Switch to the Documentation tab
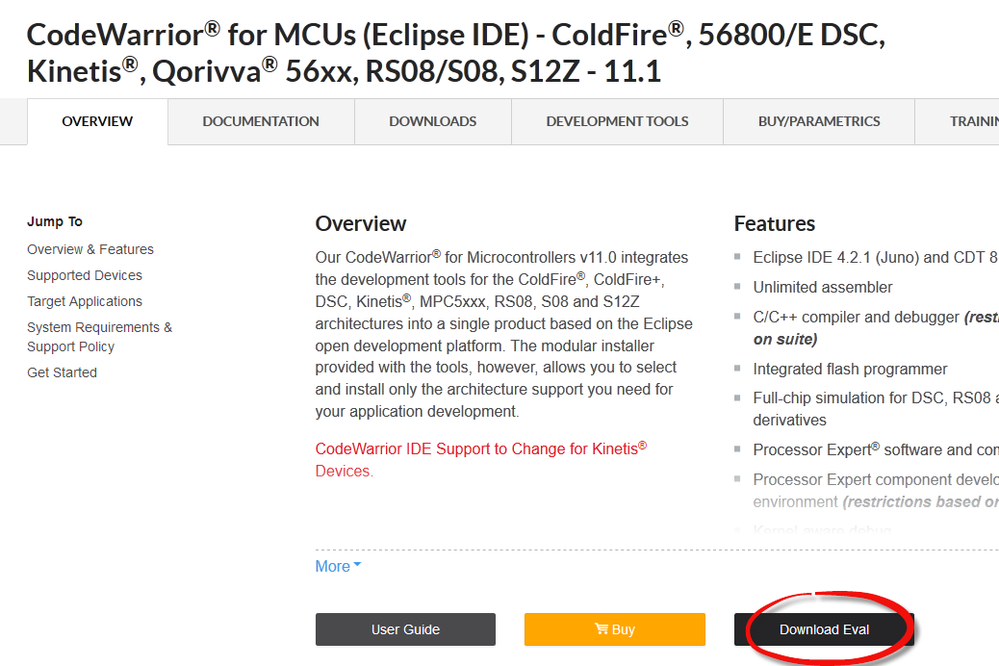This screenshot has height=666, width=999. 261,122
